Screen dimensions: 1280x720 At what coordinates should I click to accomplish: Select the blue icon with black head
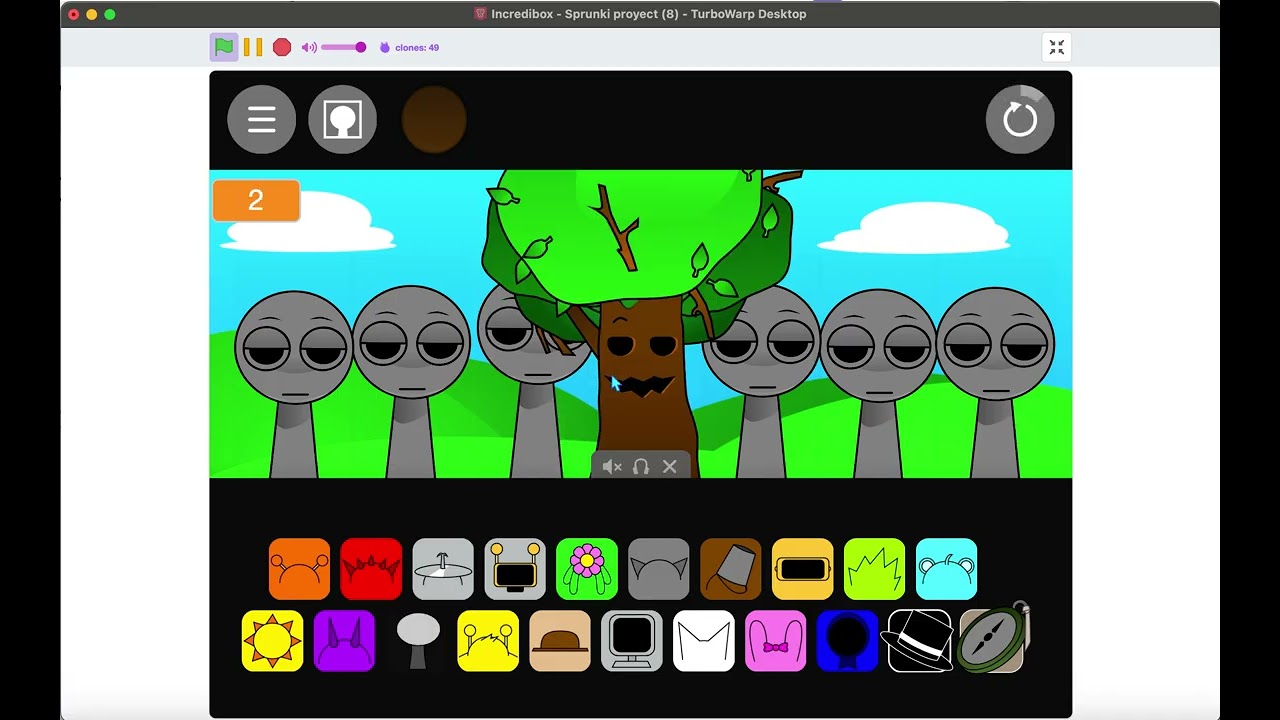click(x=848, y=641)
